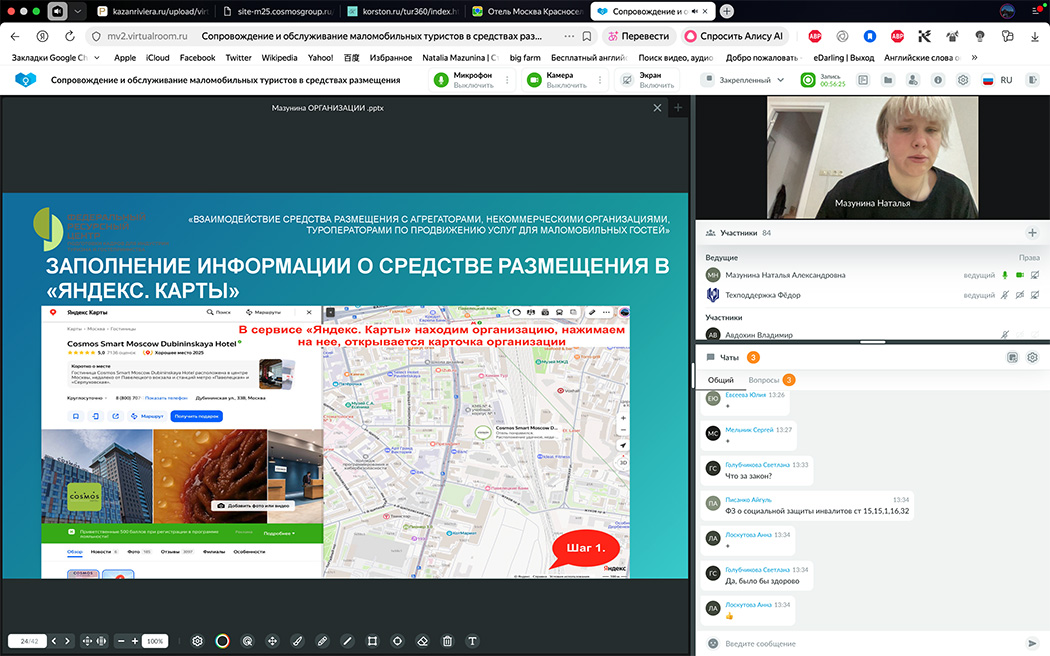
Task: Switch to korston.ru browser tab
Action: click(403, 11)
